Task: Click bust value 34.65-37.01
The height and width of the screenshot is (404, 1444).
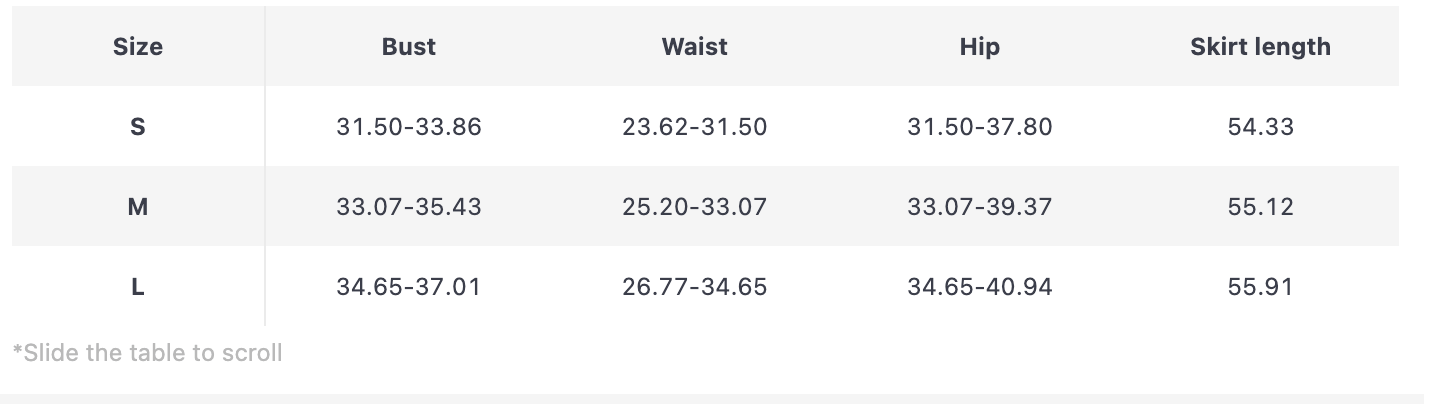Action: [x=409, y=287]
